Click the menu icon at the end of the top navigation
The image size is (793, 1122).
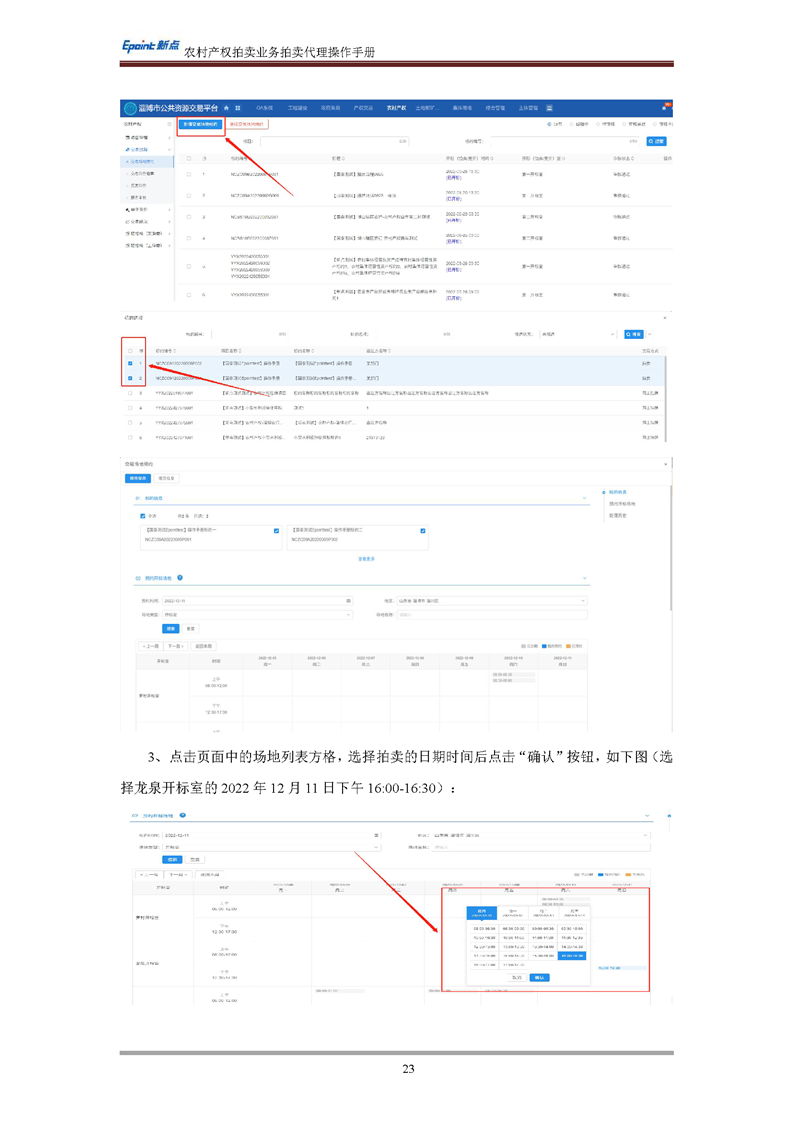coord(549,107)
